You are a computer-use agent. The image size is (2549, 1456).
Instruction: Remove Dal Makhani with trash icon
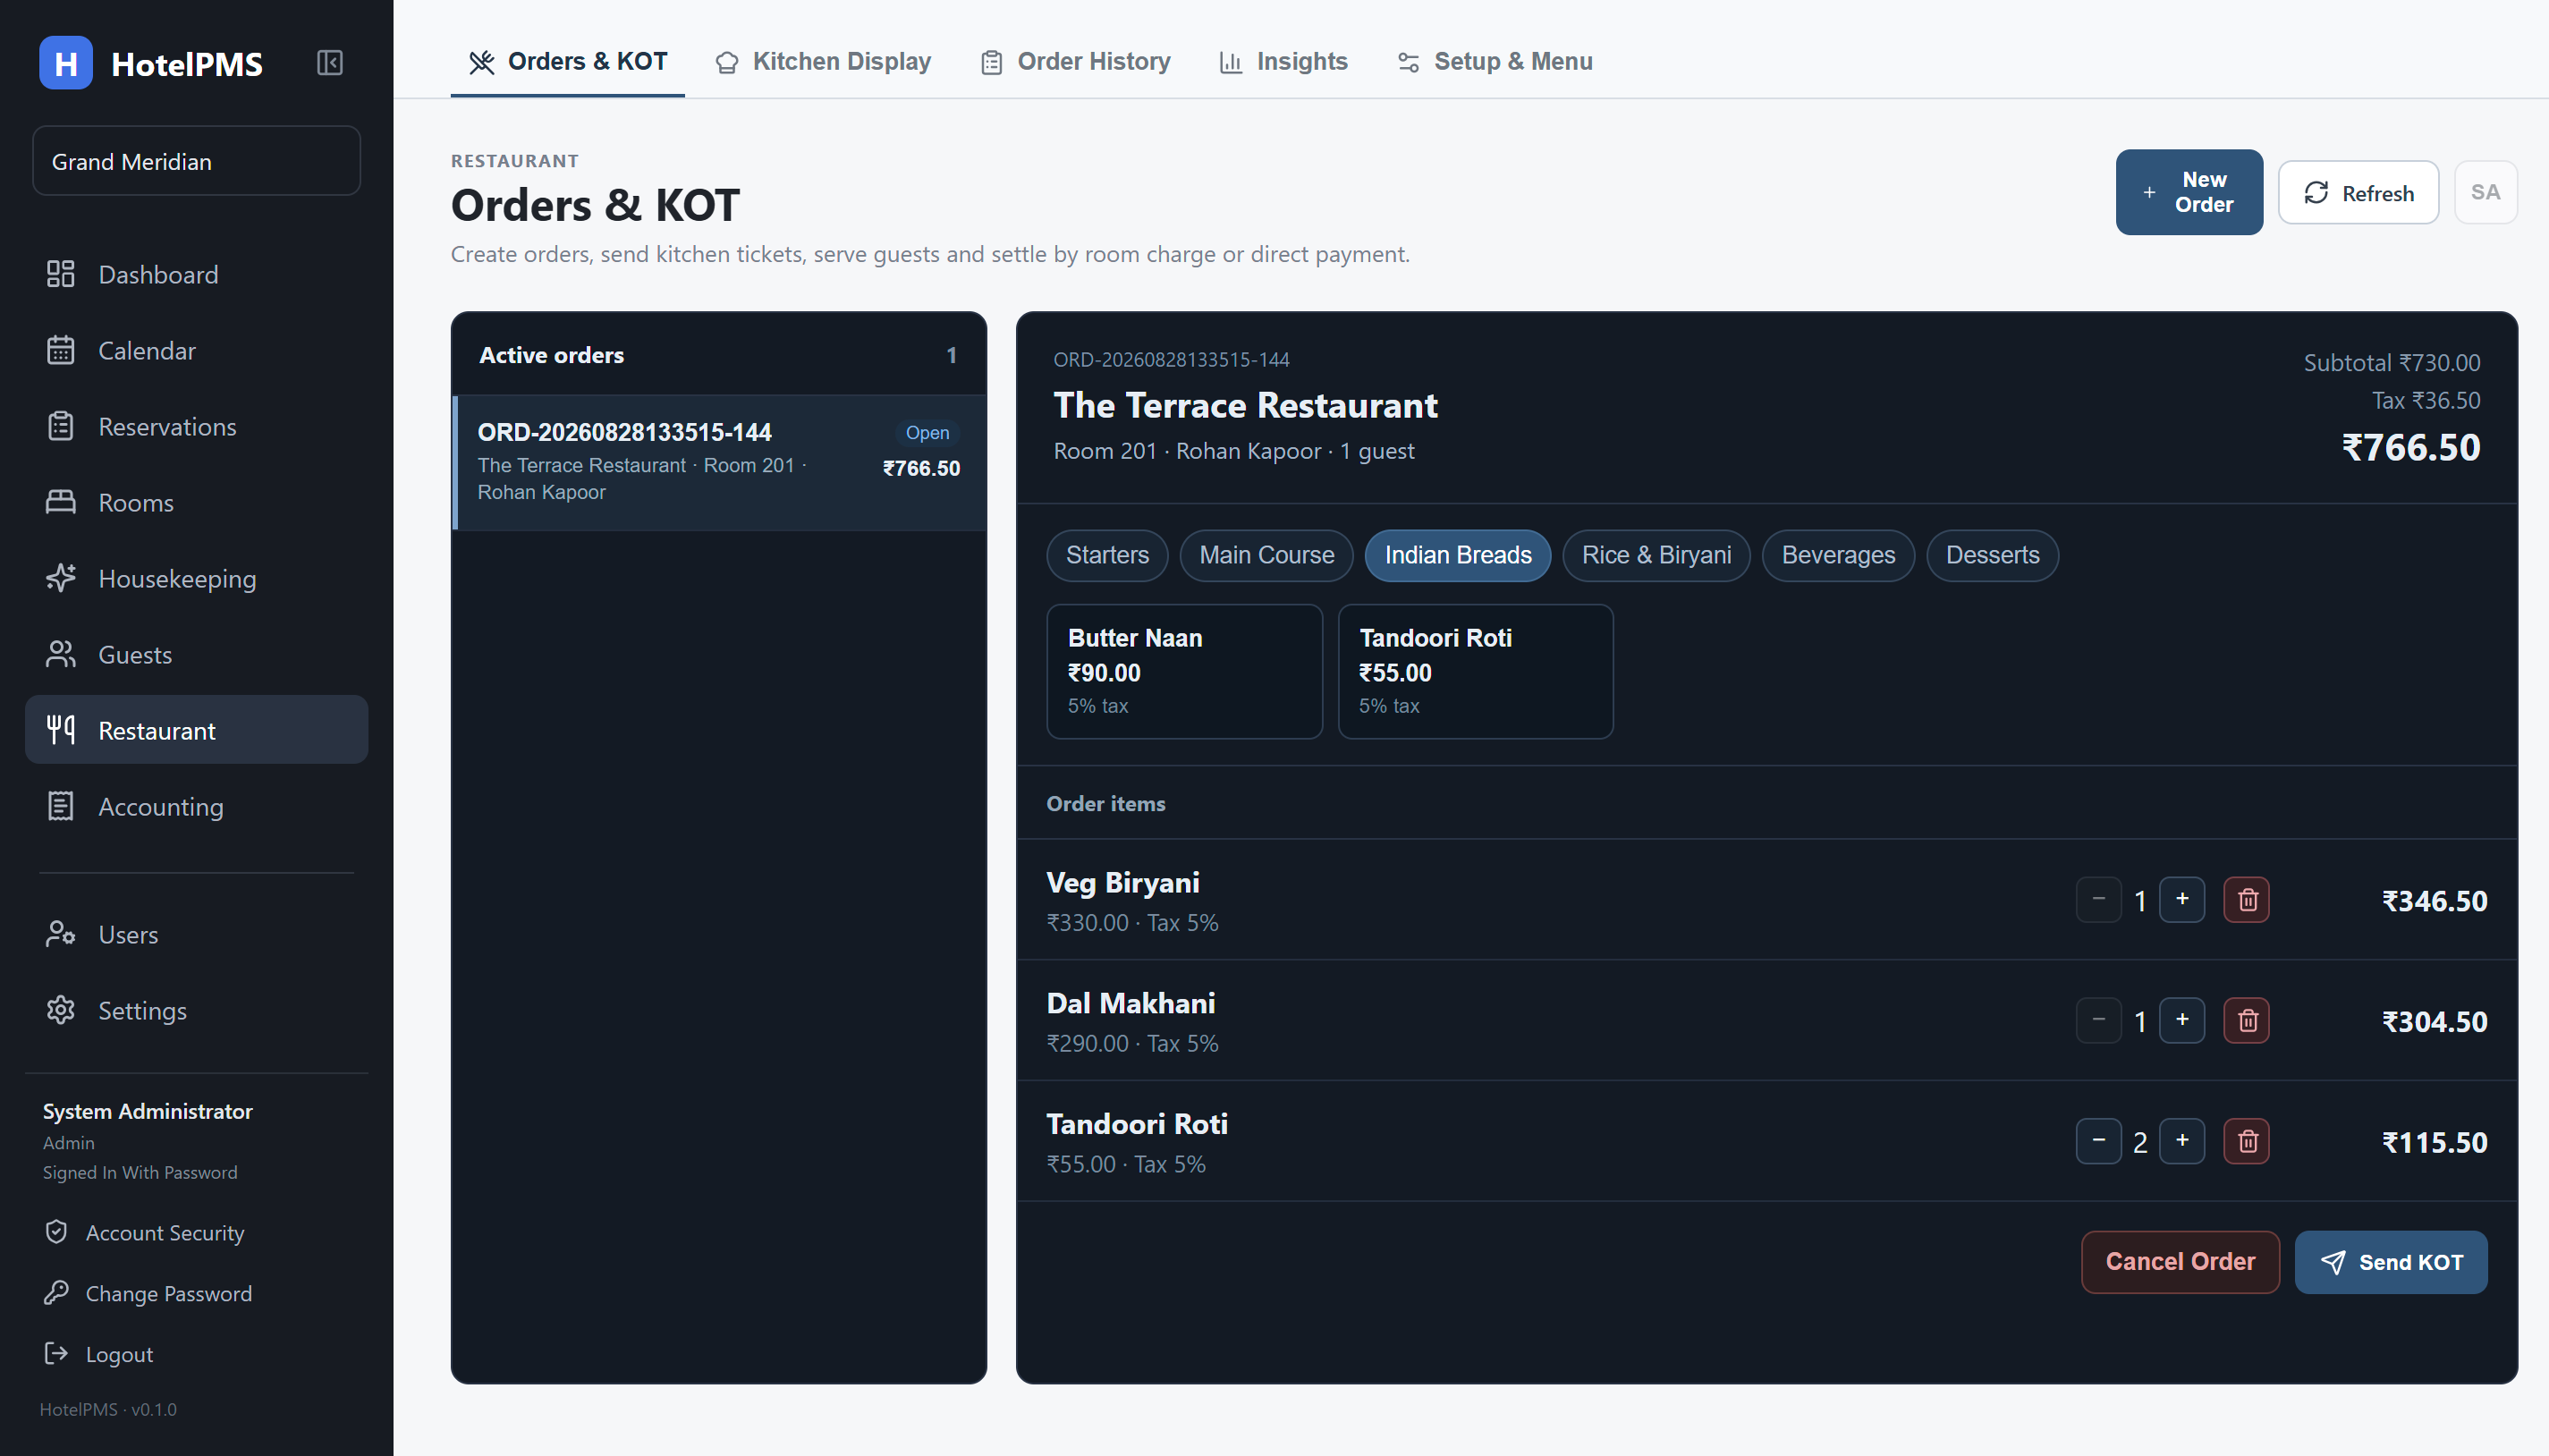pyautogui.click(x=2246, y=1020)
